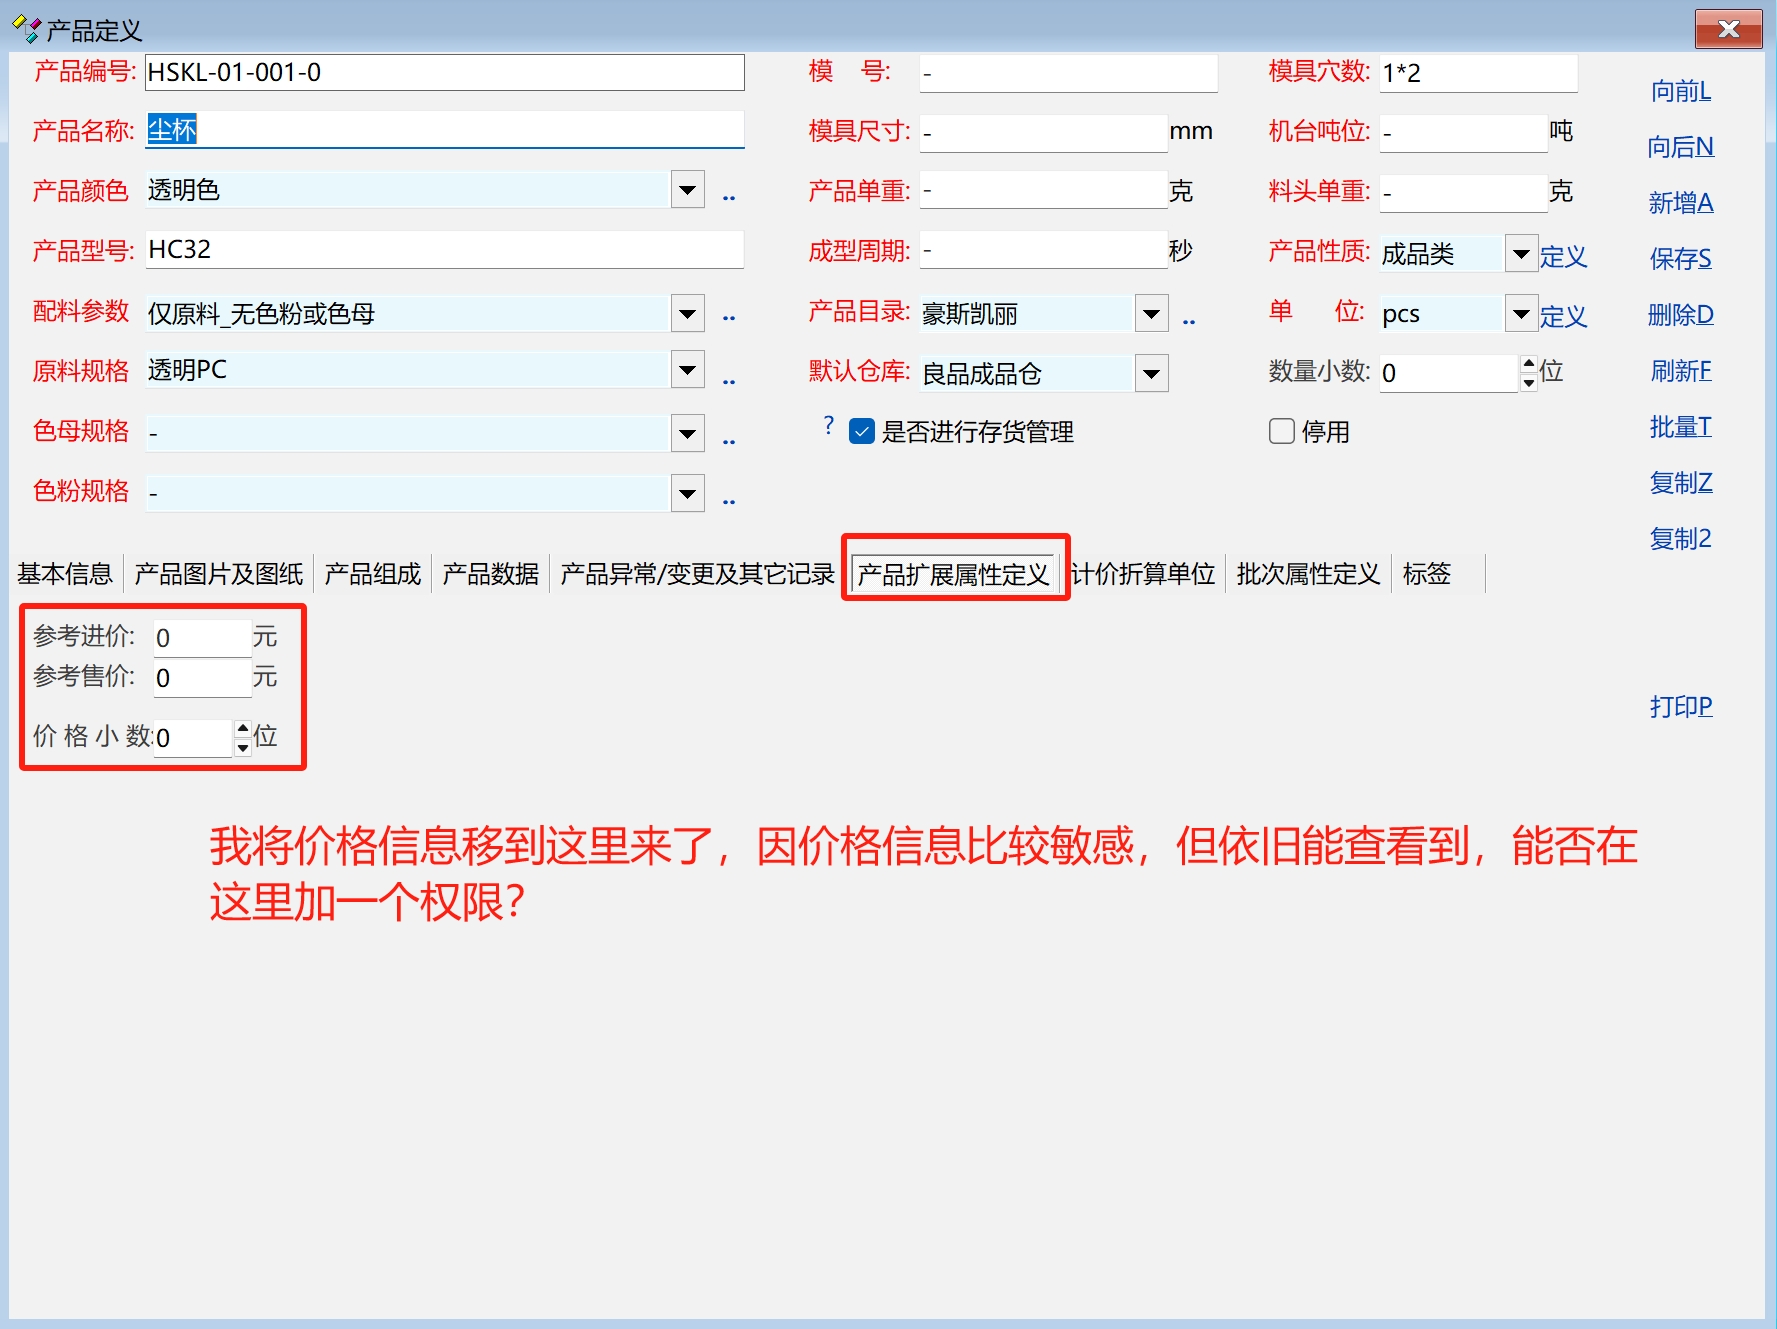Switch to the 产品图片及图纸 tab
This screenshot has width=1777, height=1329.
click(x=218, y=574)
